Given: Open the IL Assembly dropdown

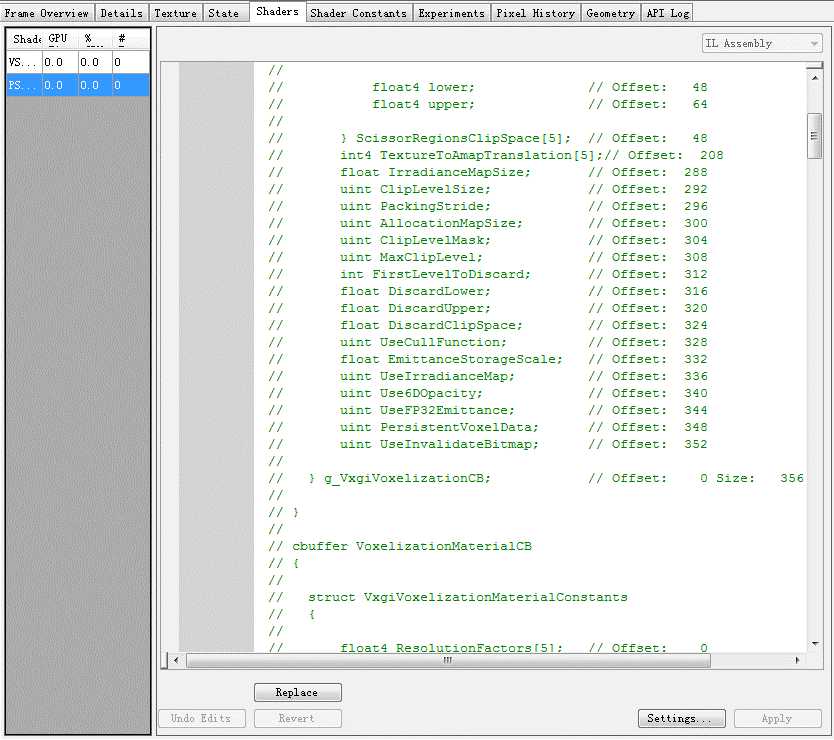Looking at the screenshot, I should (x=762, y=43).
